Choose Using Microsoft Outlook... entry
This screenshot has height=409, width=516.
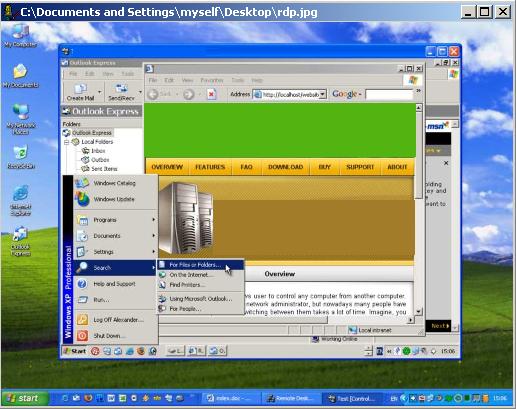pyautogui.click(x=200, y=299)
